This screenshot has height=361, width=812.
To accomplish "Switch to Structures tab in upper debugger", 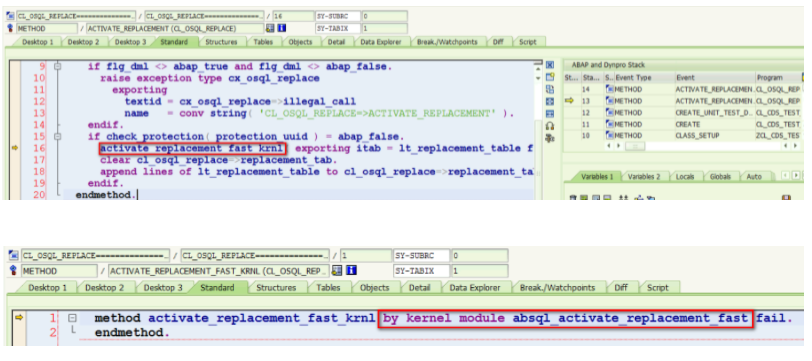I will [221, 42].
